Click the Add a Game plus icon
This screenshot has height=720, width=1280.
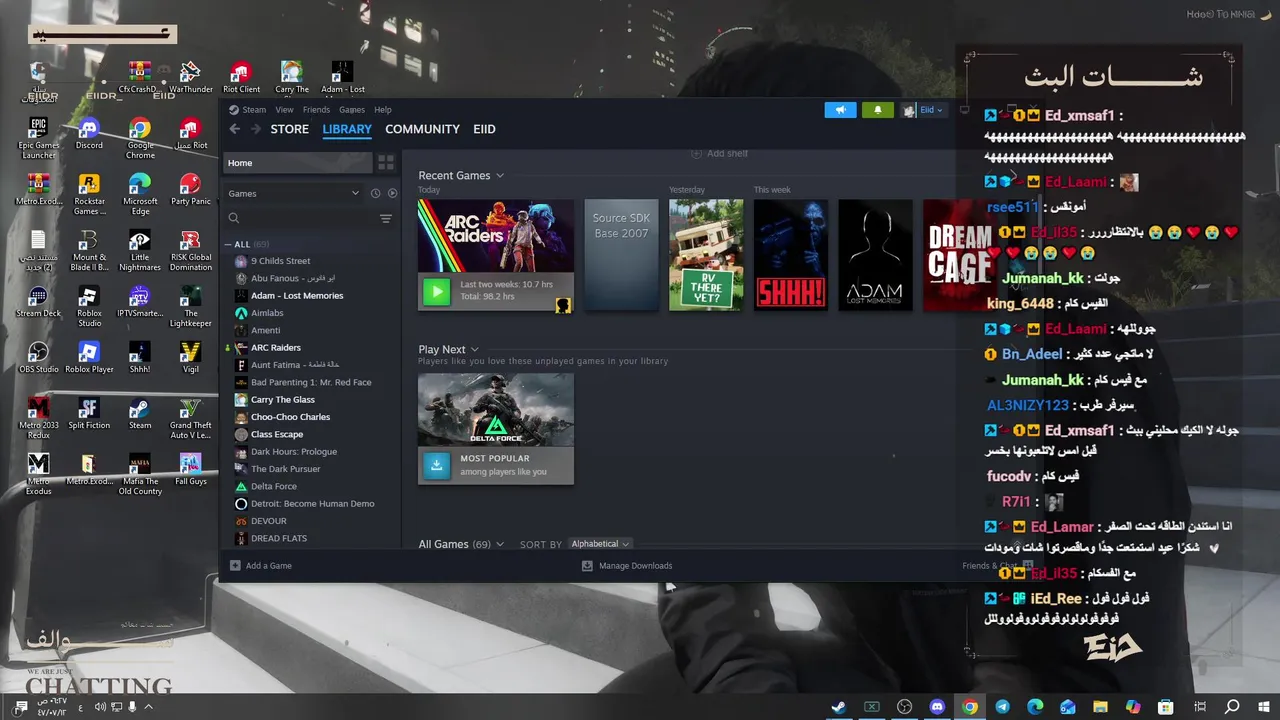pyautogui.click(x=235, y=566)
